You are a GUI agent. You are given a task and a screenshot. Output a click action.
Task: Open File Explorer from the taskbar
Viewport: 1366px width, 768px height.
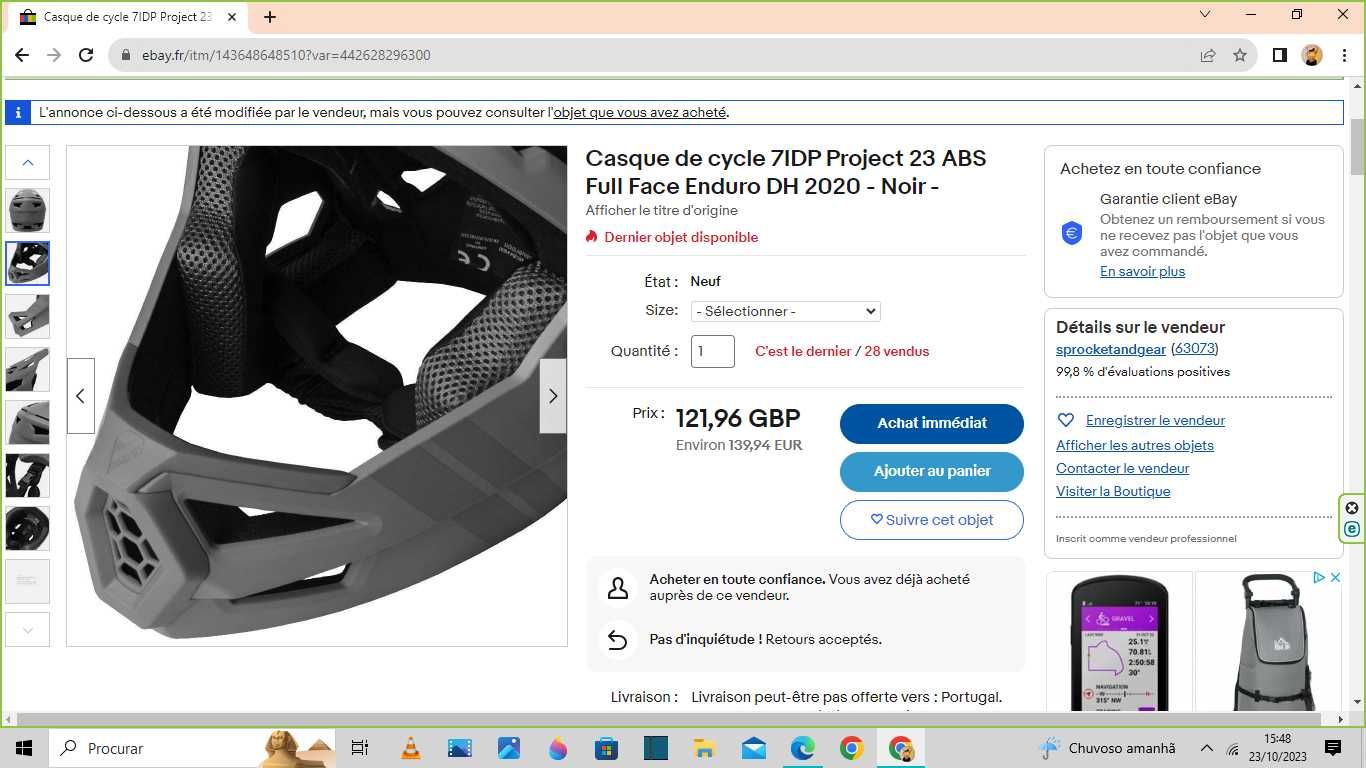705,748
